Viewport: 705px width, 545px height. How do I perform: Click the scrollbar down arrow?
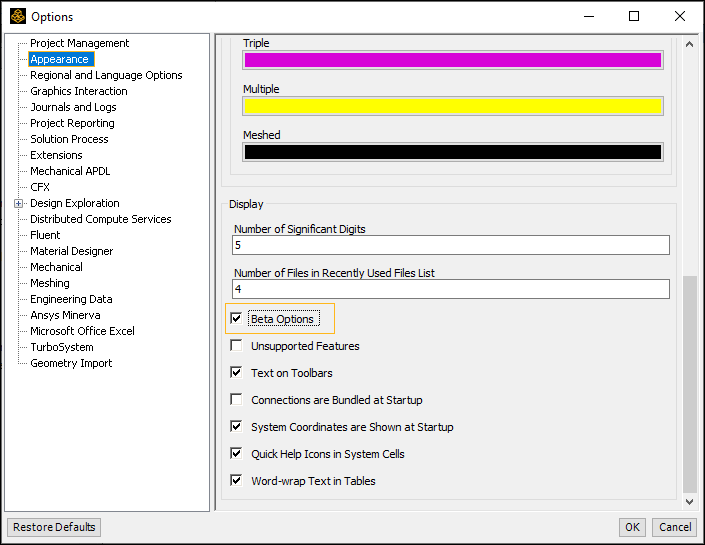689,500
